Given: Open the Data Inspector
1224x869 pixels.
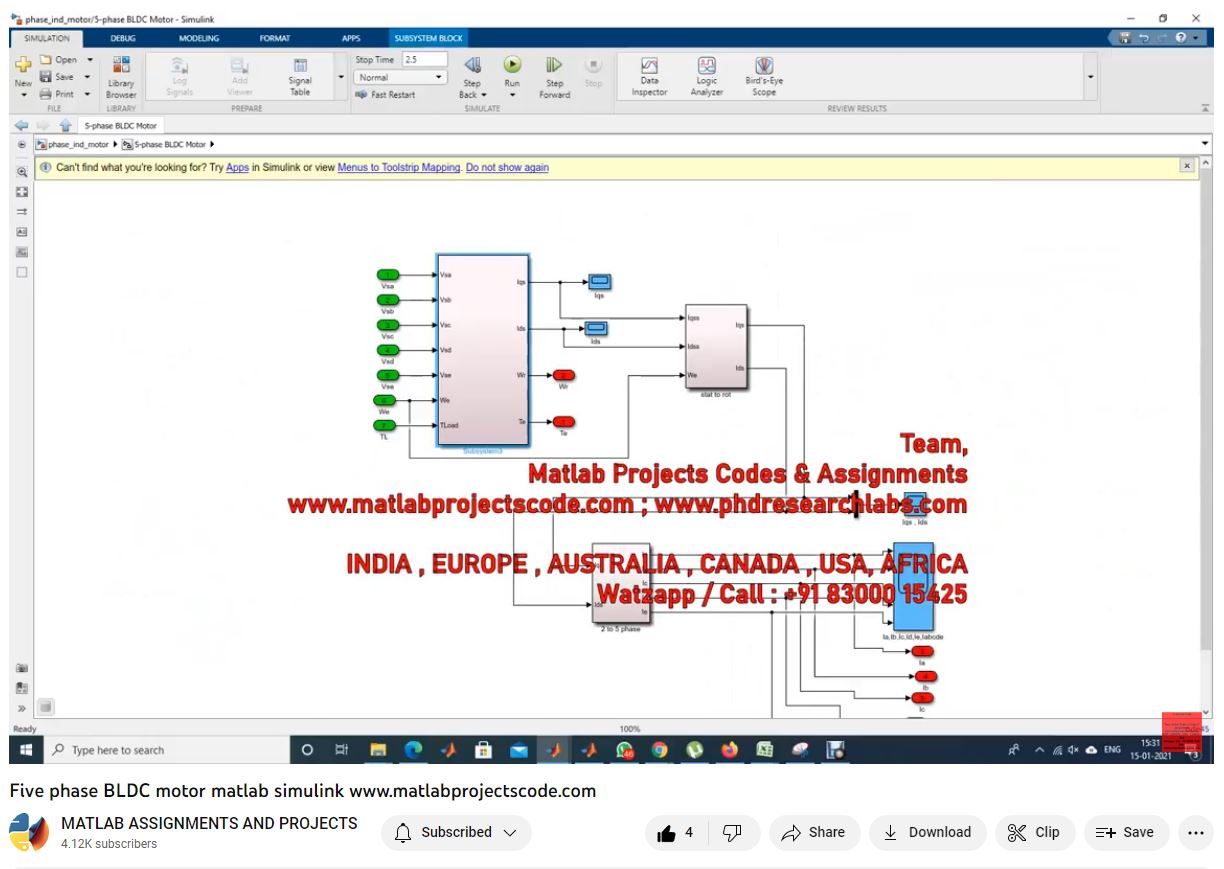Looking at the screenshot, I should pos(649,76).
